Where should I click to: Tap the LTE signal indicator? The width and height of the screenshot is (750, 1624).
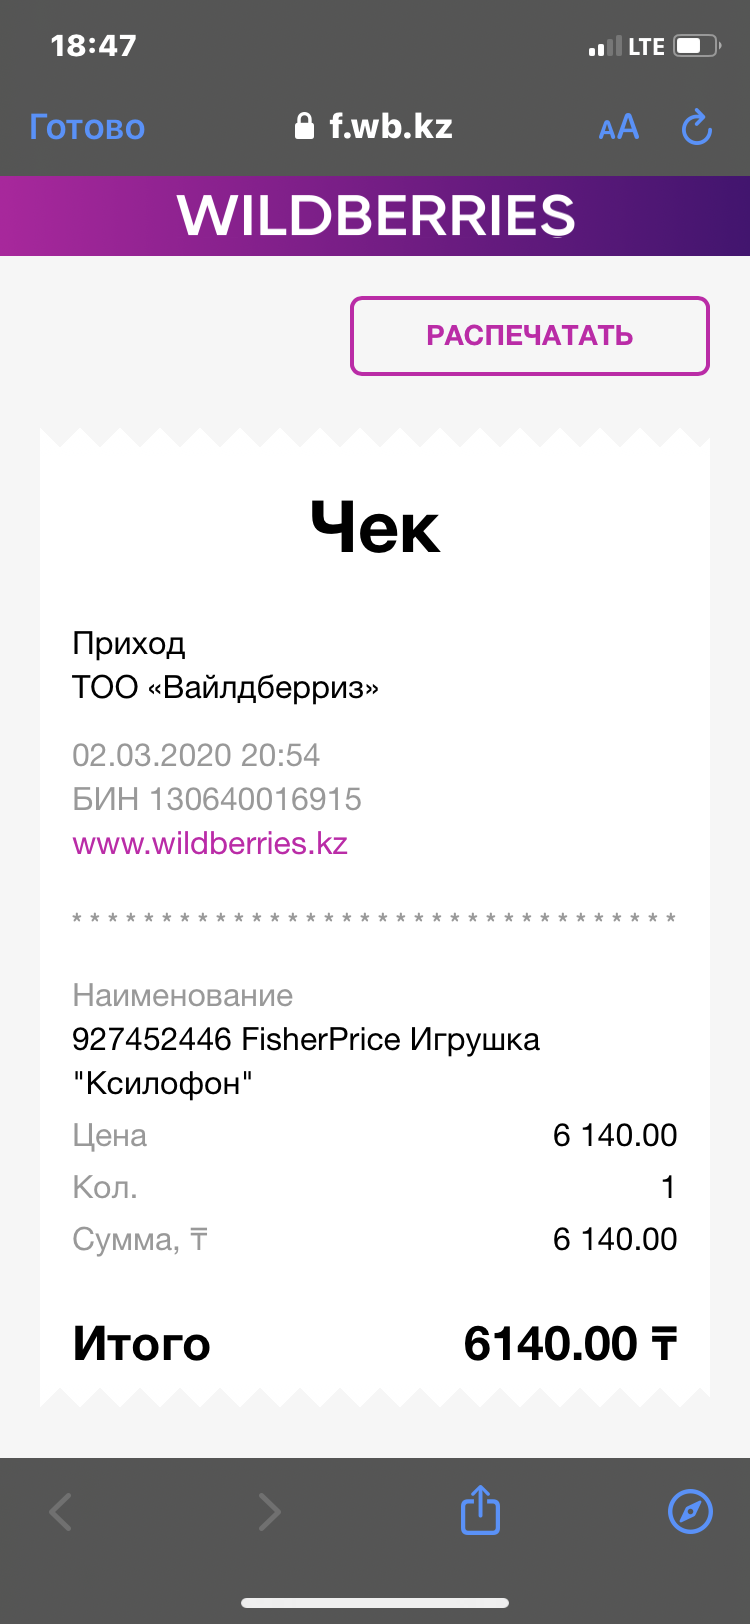coord(645,47)
